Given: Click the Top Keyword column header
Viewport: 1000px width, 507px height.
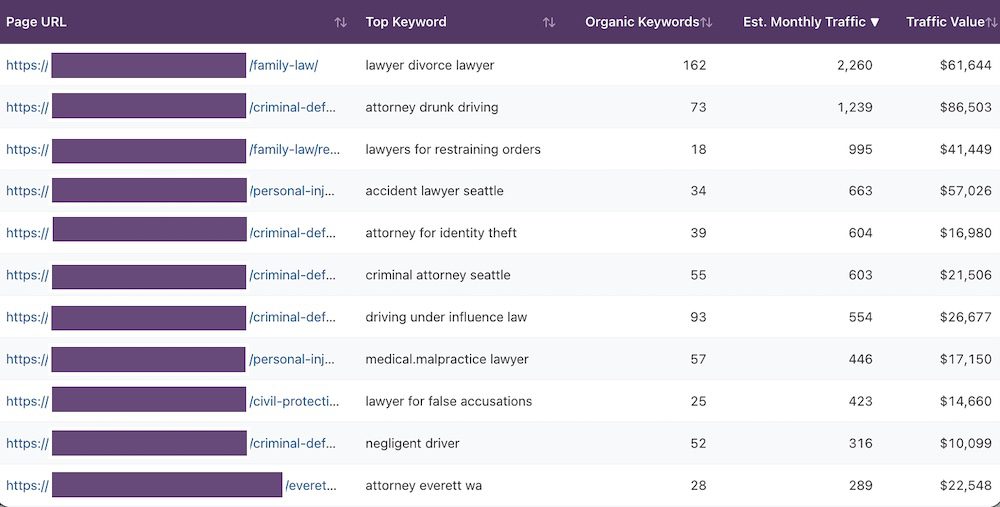Looking at the screenshot, I should pyautogui.click(x=406, y=22).
